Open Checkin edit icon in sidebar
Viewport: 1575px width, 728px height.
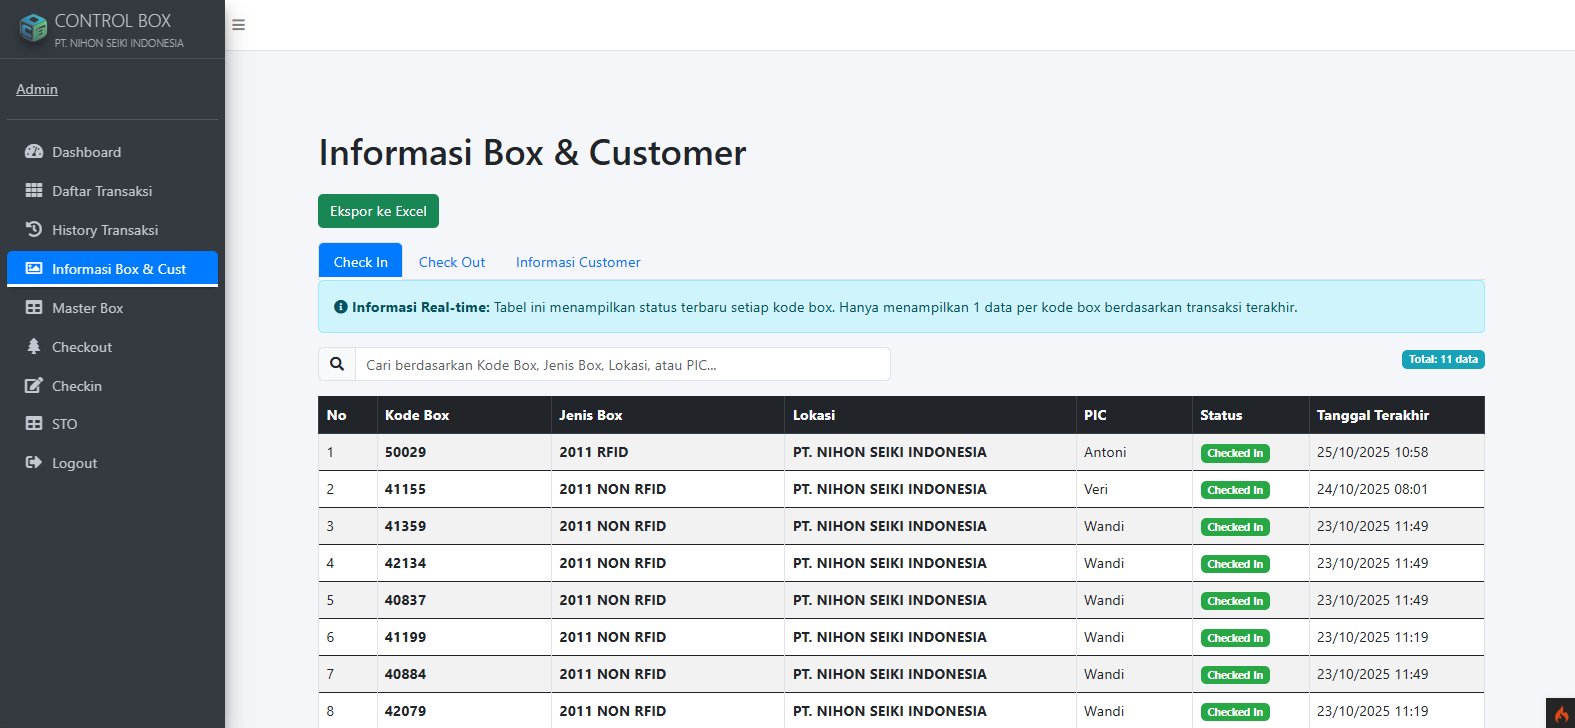coord(34,386)
